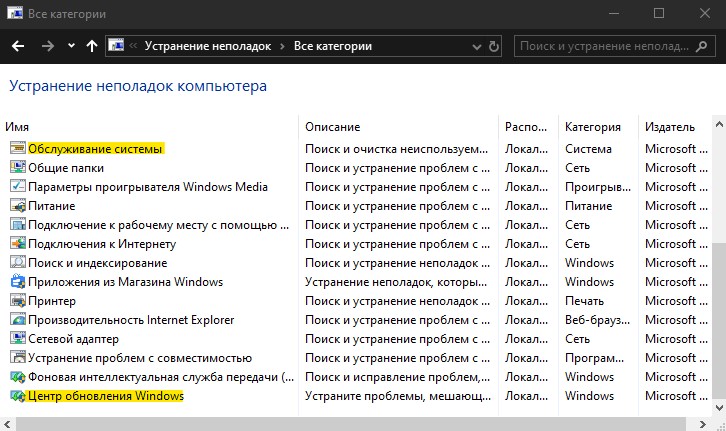Sort list by Описание column header
Screen dimensions: 726x431
332,127
